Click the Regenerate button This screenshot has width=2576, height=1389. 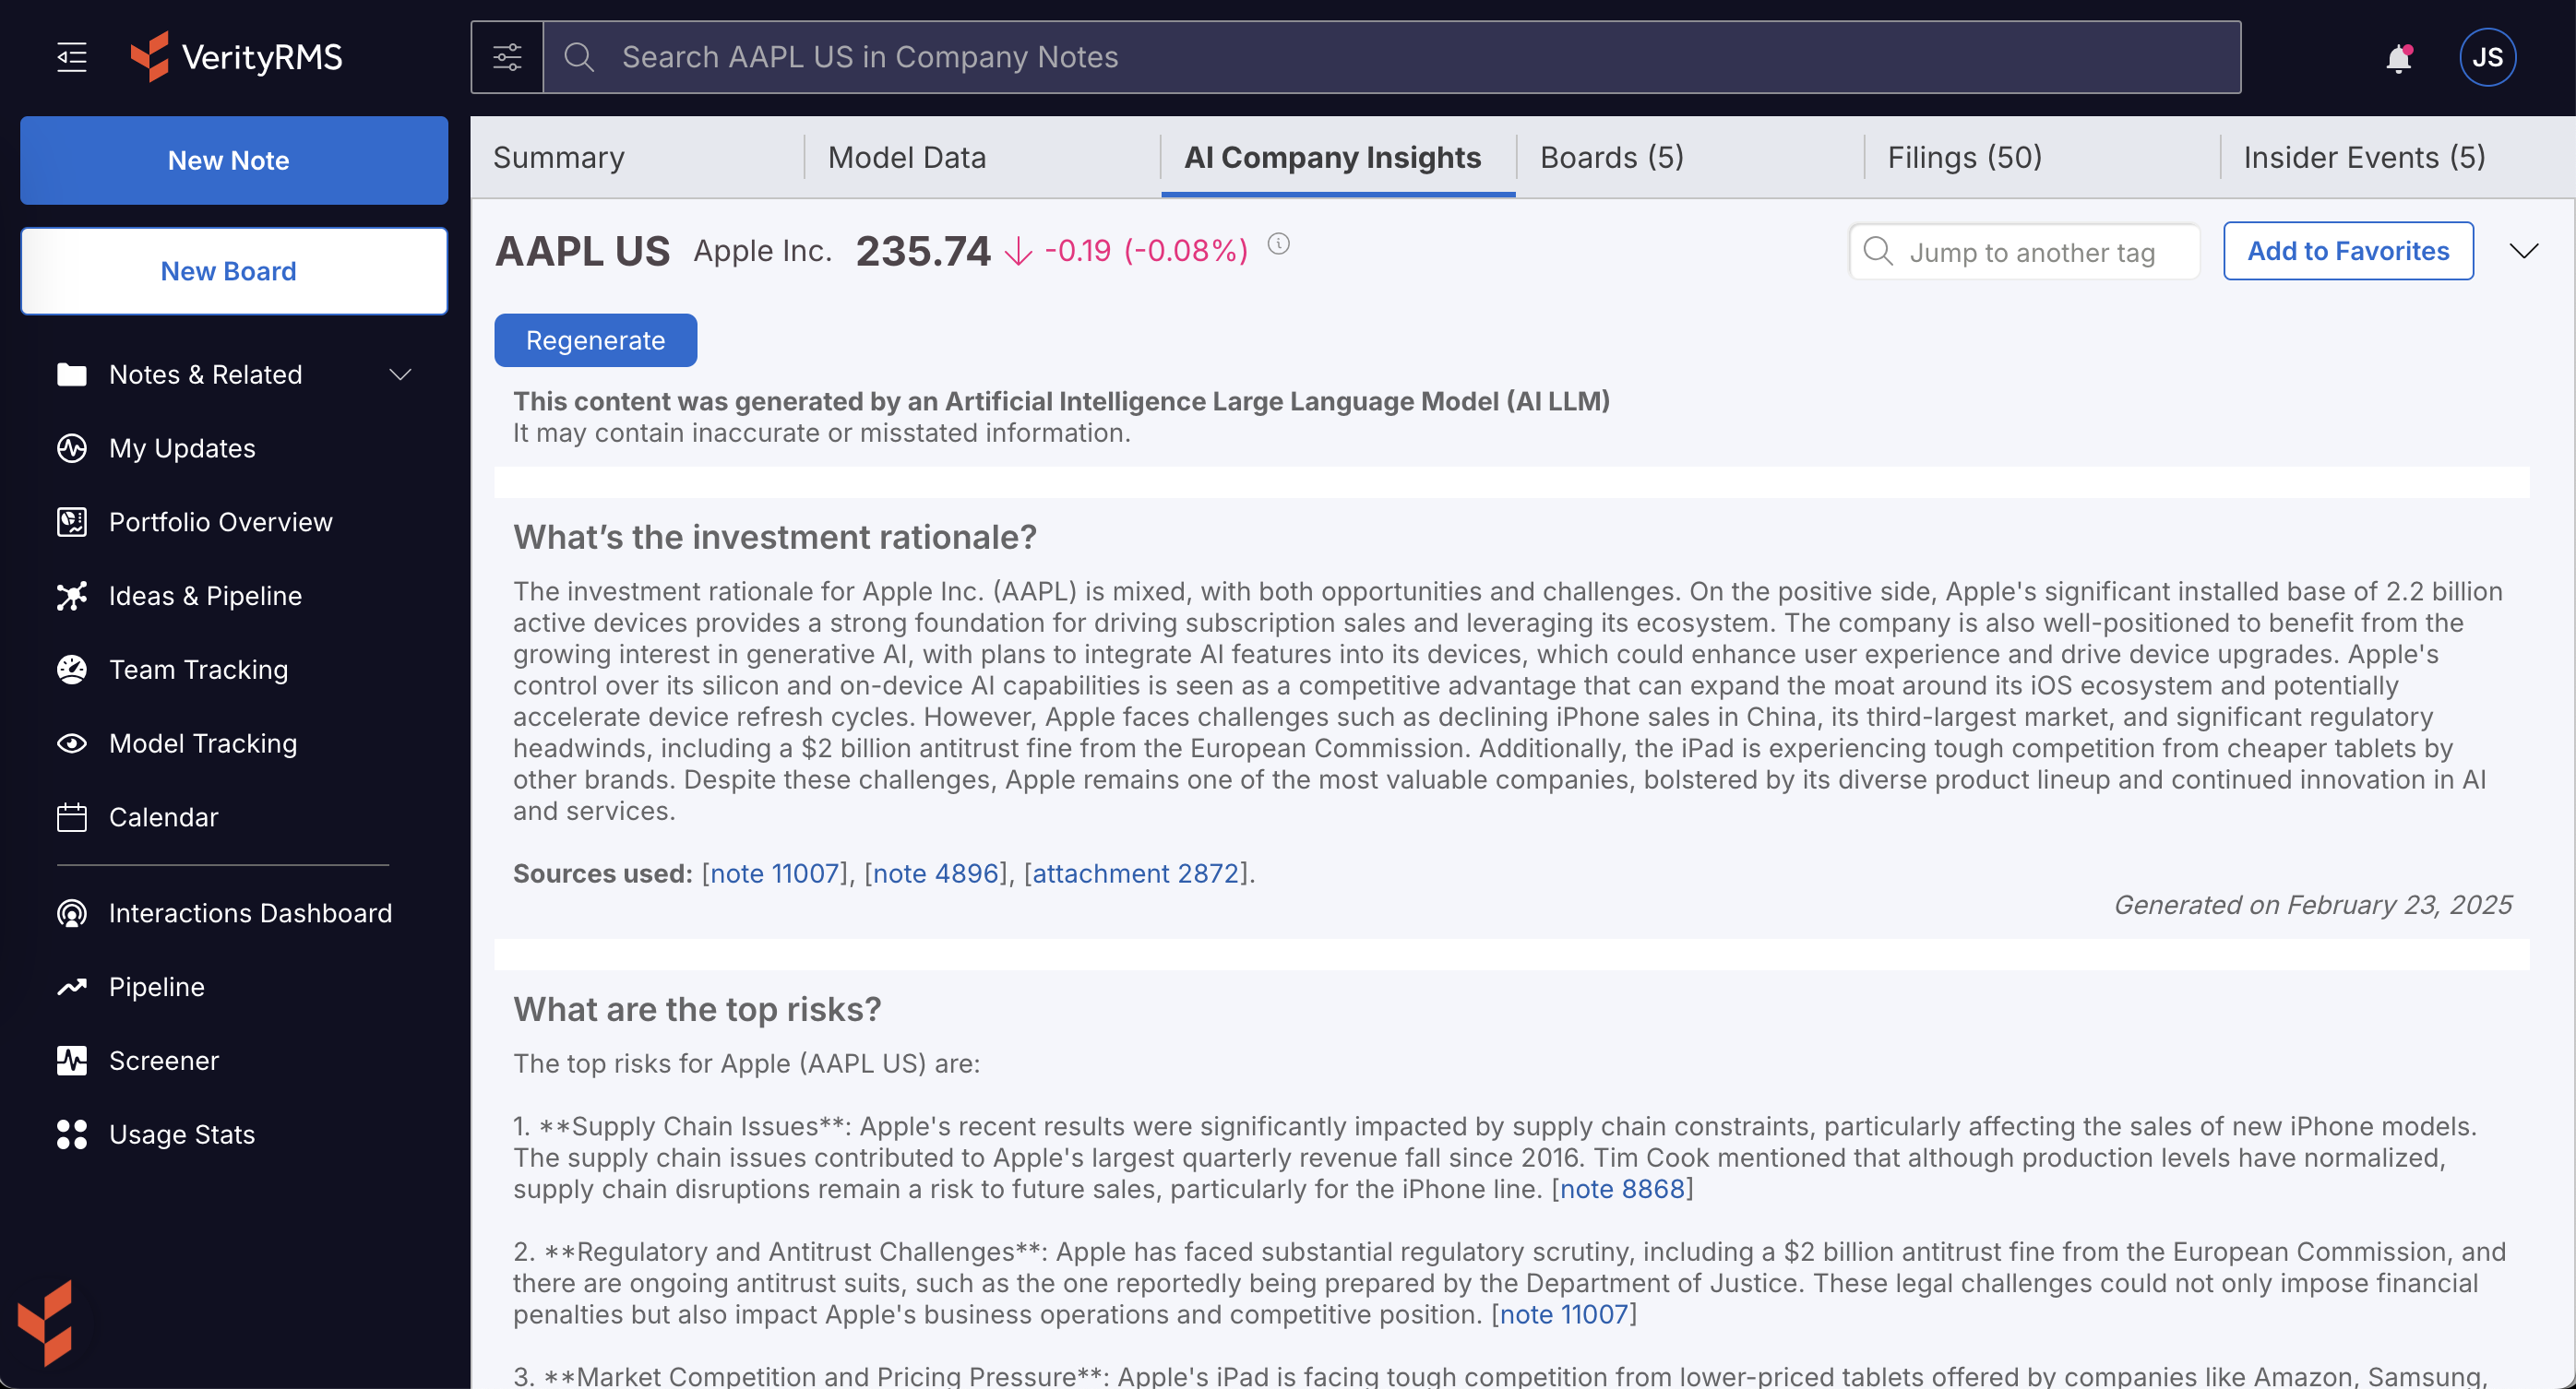tap(595, 340)
